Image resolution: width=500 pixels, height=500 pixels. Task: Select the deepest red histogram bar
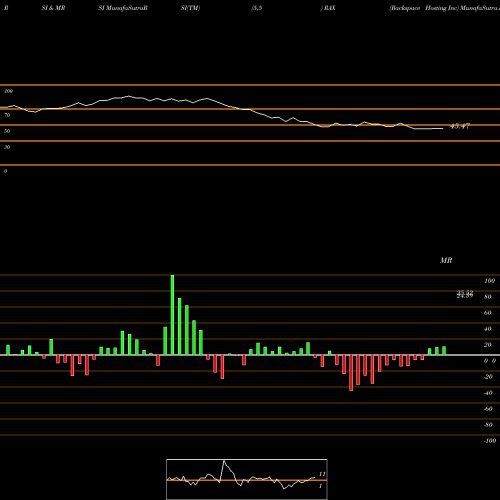click(x=351, y=373)
